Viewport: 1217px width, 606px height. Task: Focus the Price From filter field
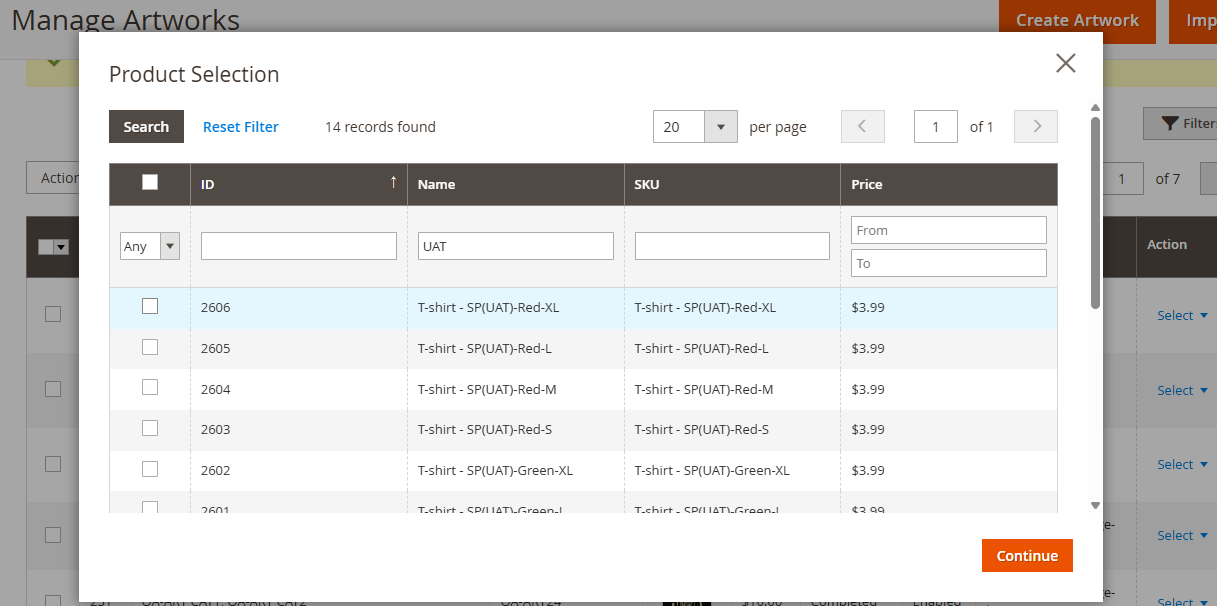coord(948,230)
